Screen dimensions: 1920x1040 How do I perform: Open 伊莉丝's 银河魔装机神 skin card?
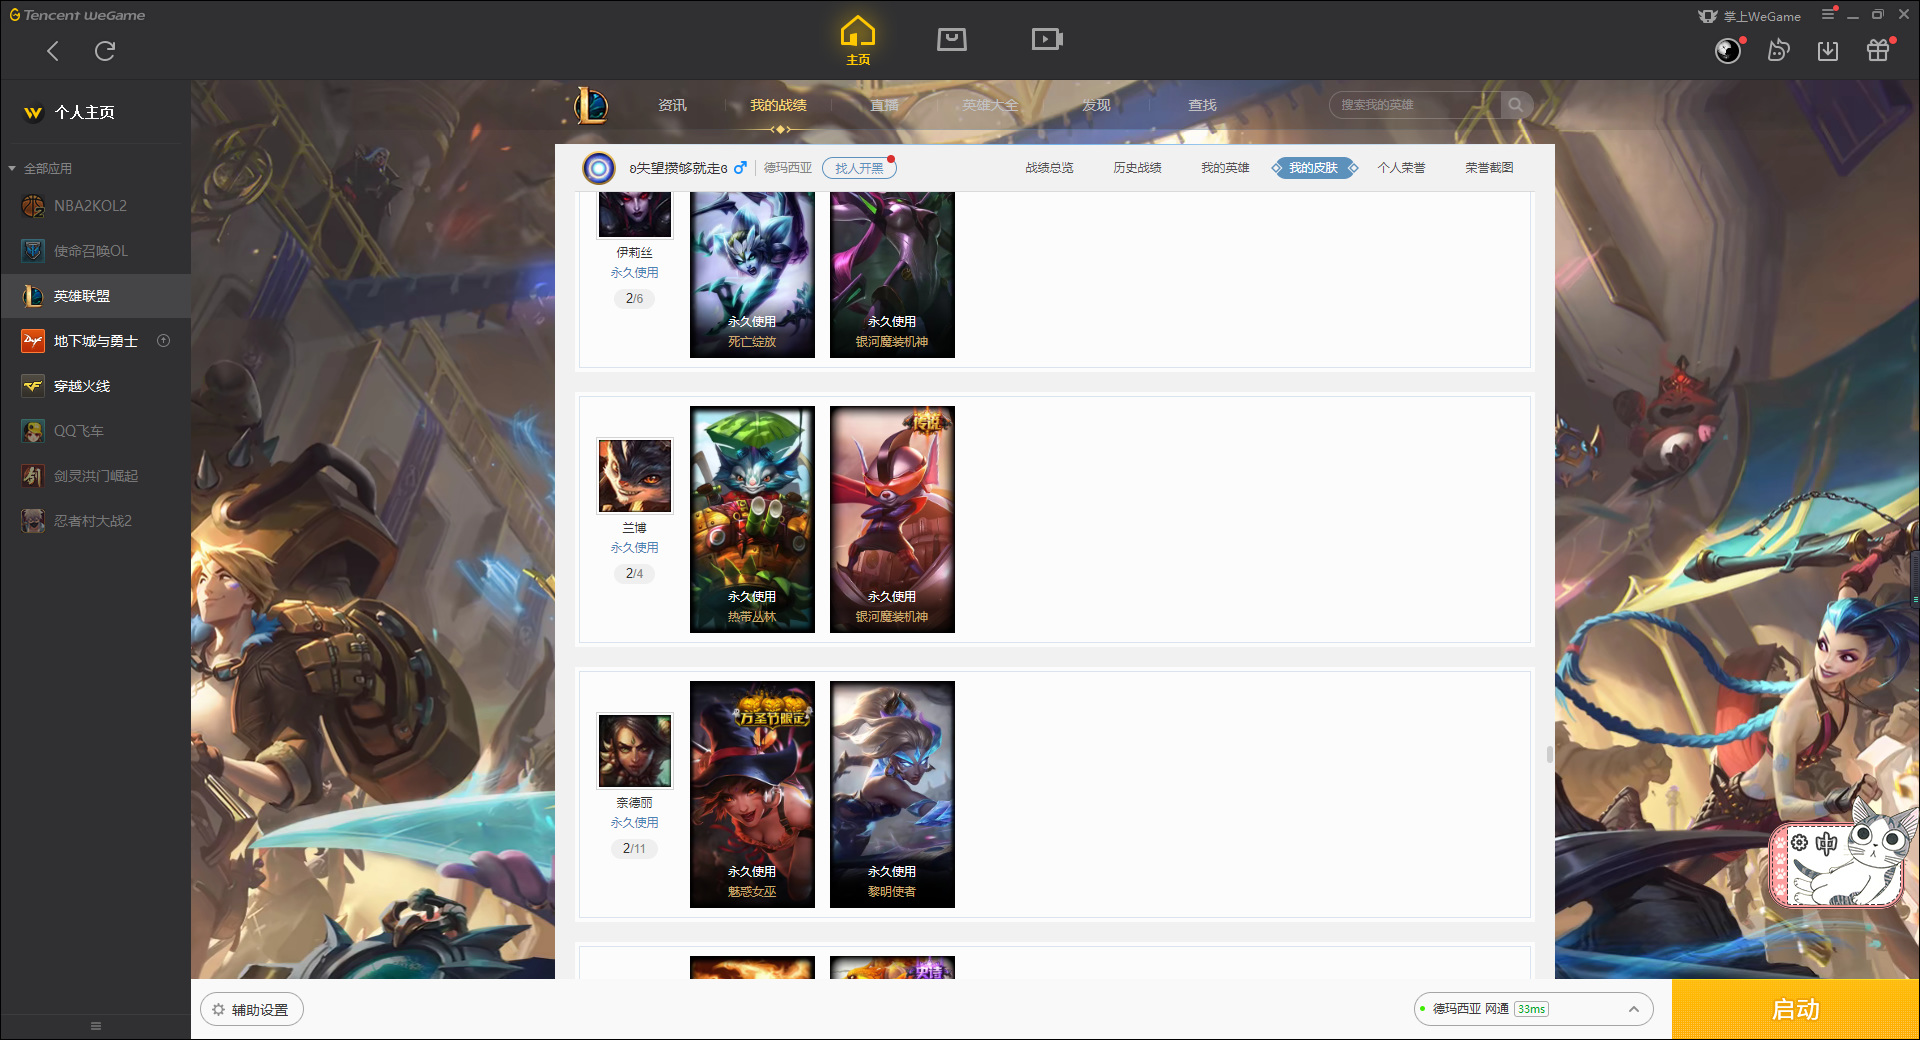point(892,275)
